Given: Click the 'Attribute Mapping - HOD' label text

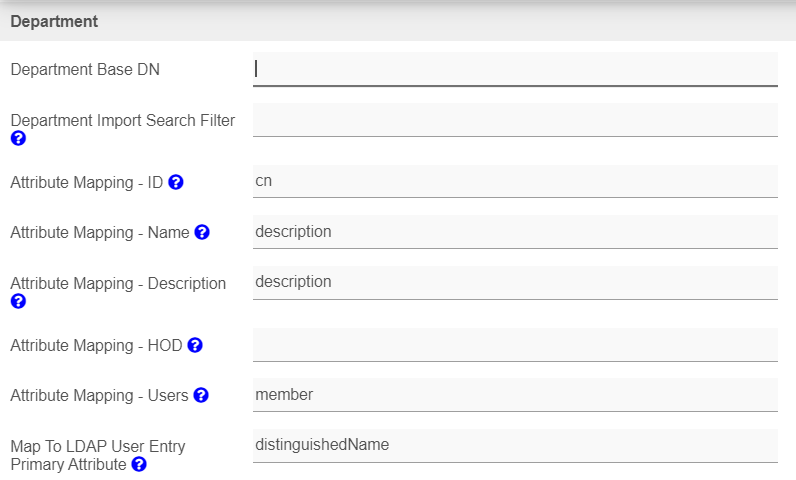Looking at the screenshot, I should [96, 345].
